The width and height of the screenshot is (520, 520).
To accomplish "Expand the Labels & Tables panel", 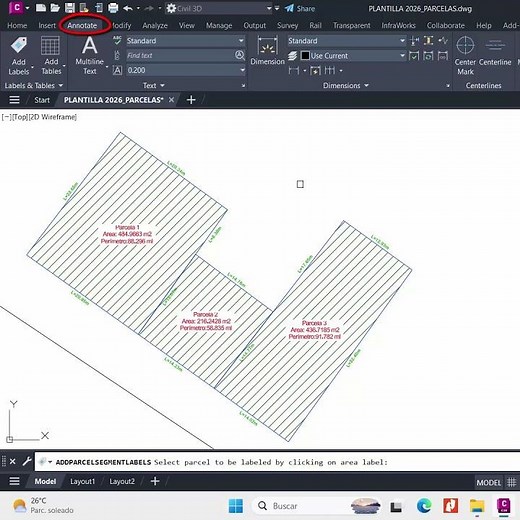I will [33, 86].
